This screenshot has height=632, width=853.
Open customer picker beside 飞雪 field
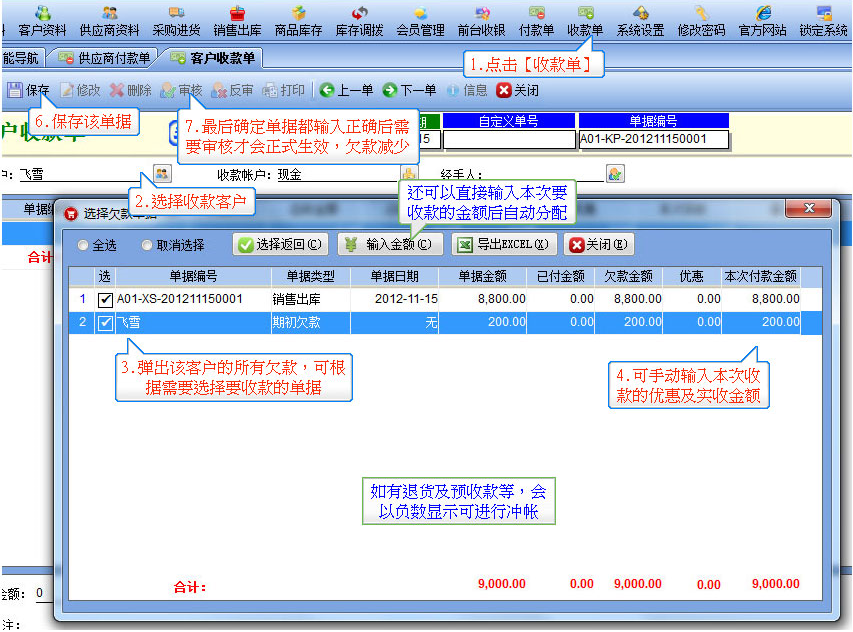162,174
